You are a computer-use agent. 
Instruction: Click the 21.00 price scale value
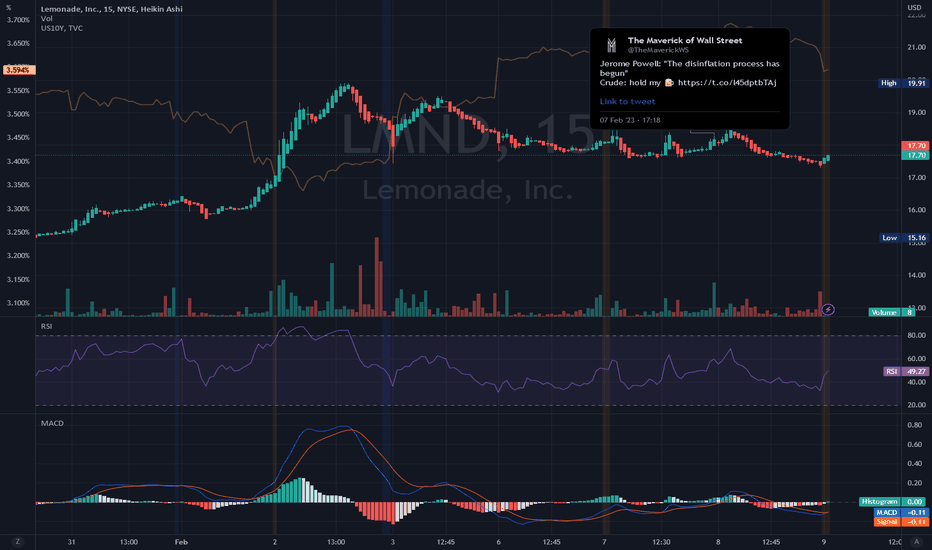[x=916, y=47]
